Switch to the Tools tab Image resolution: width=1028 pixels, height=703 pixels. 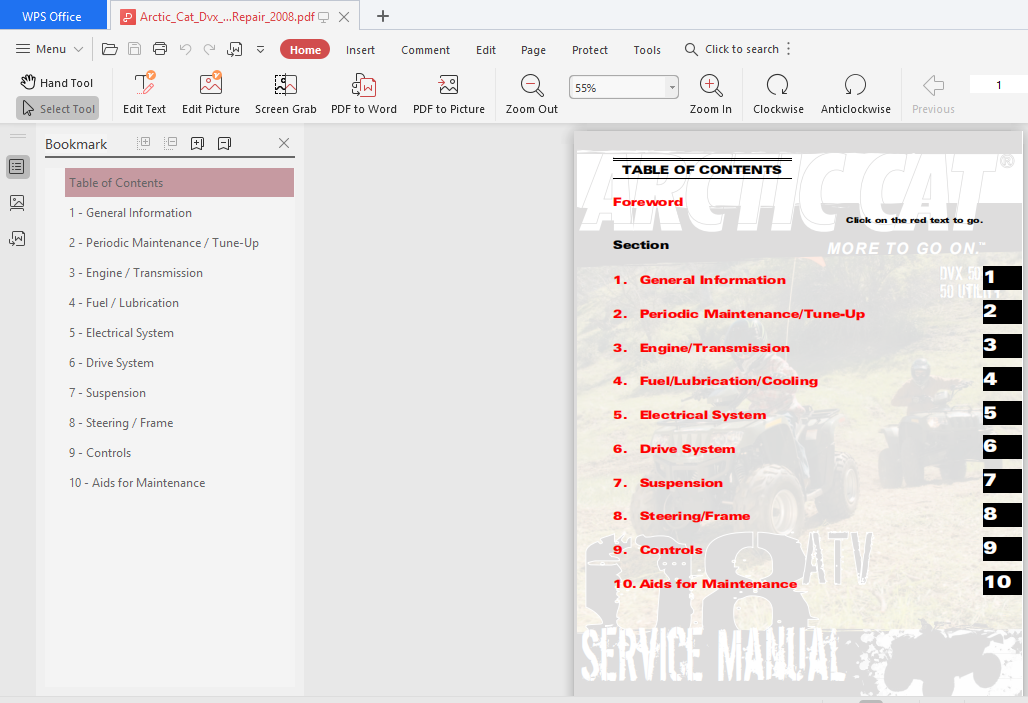click(x=647, y=50)
